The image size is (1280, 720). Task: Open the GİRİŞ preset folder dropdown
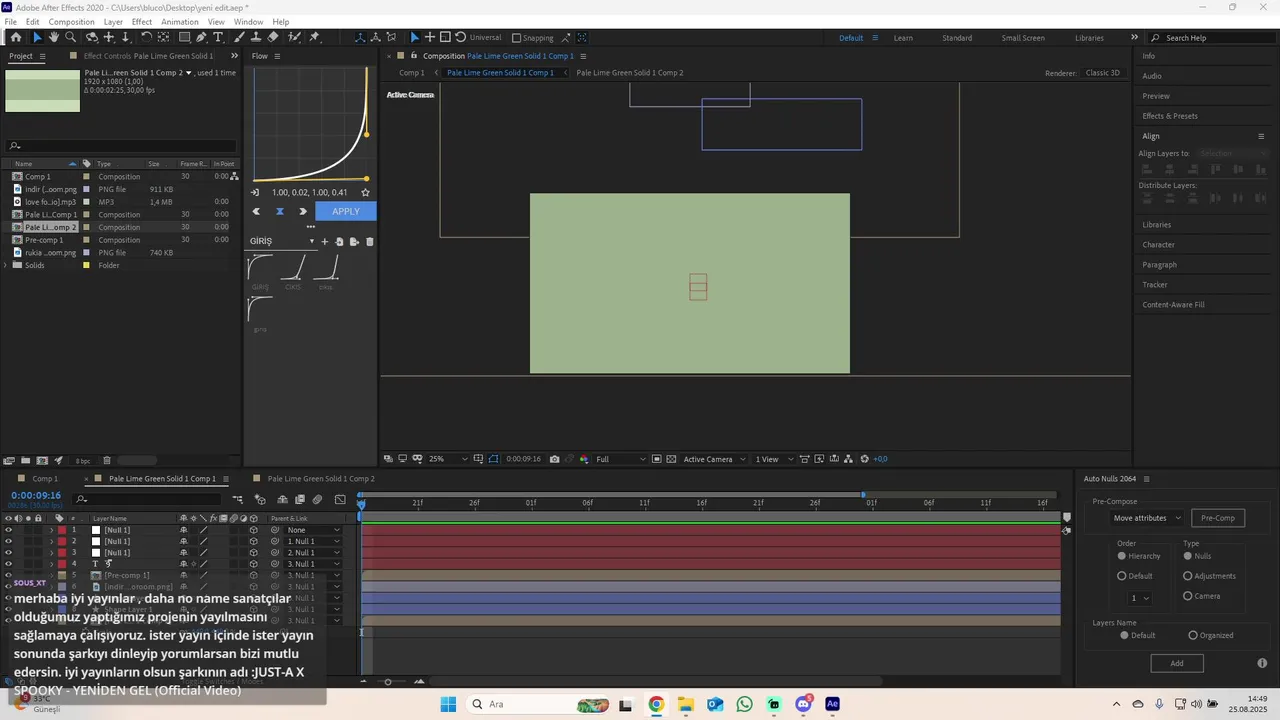pyautogui.click(x=282, y=241)
